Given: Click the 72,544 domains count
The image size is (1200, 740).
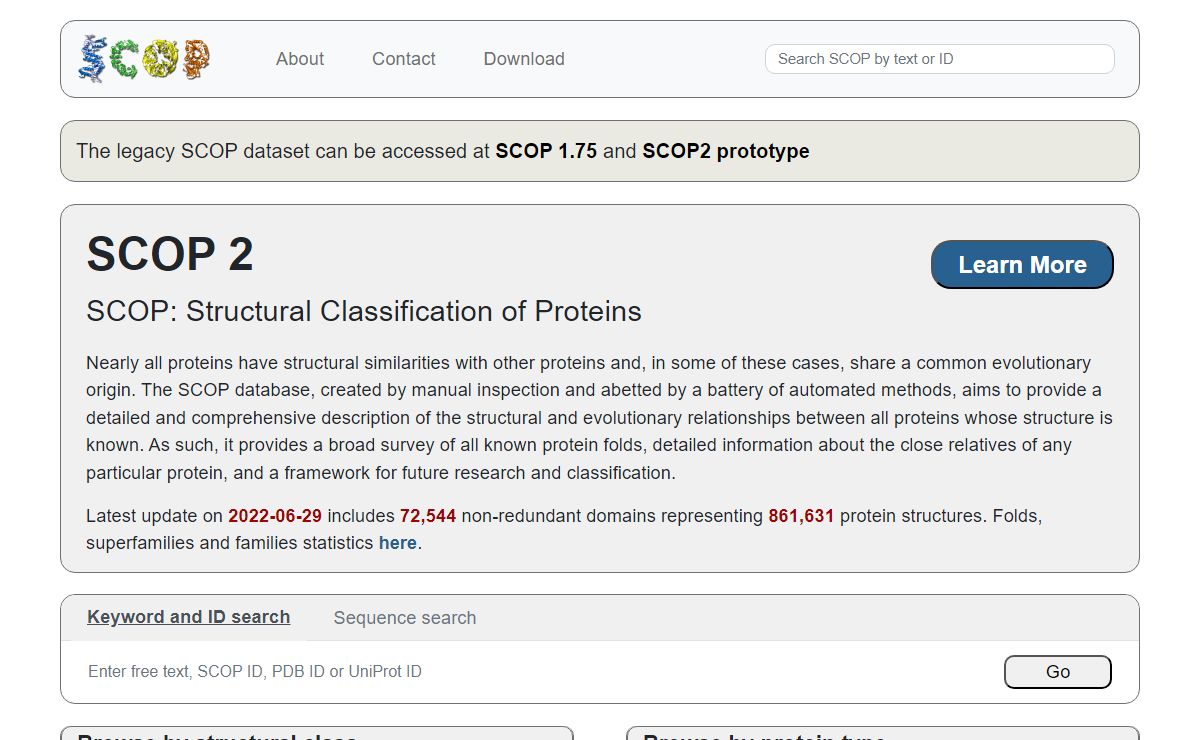Looking at the screenshot, I should (428, 516).
